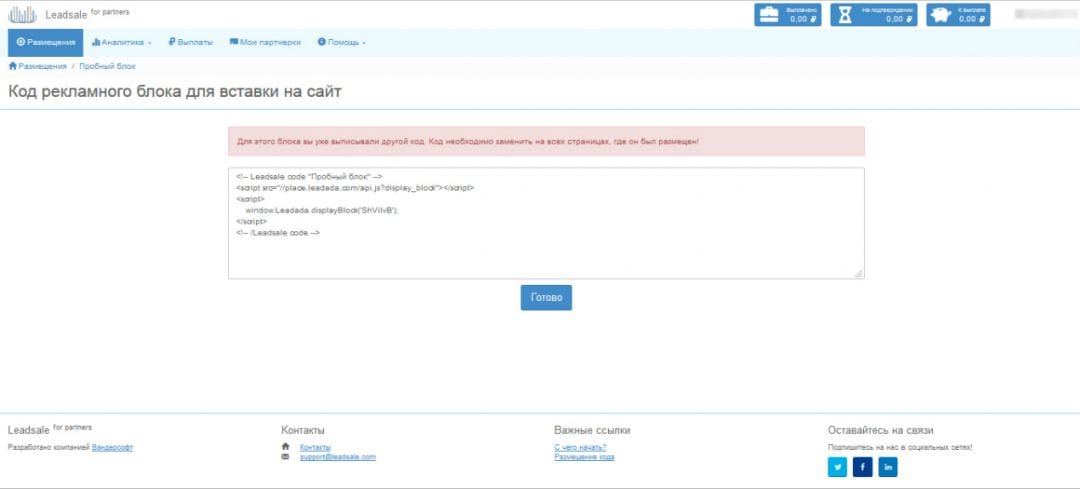Click the piggy bank icon in the К выплате badge
This screenshot has width=1080, height=489.
tap(940, 15)
